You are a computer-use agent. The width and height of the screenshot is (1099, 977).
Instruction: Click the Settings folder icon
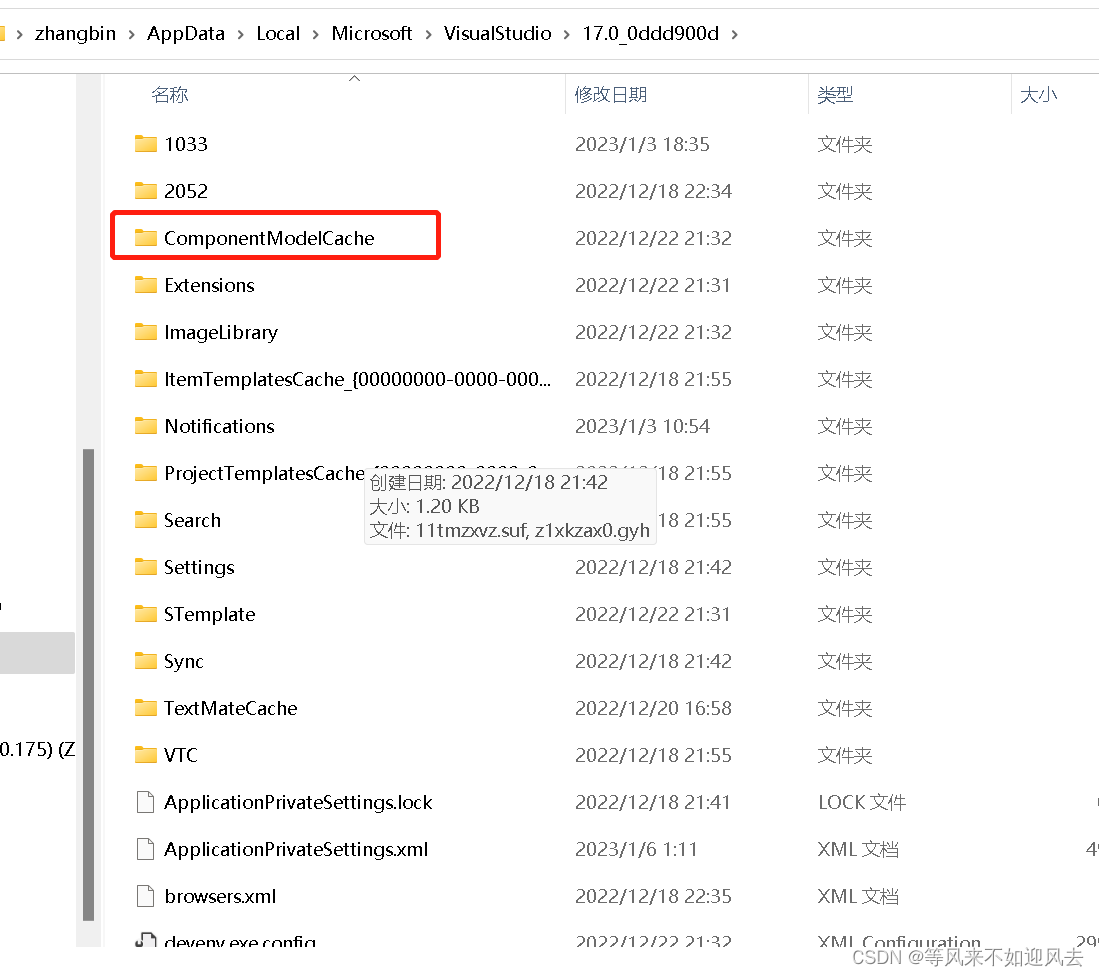(x=146, y=566)
